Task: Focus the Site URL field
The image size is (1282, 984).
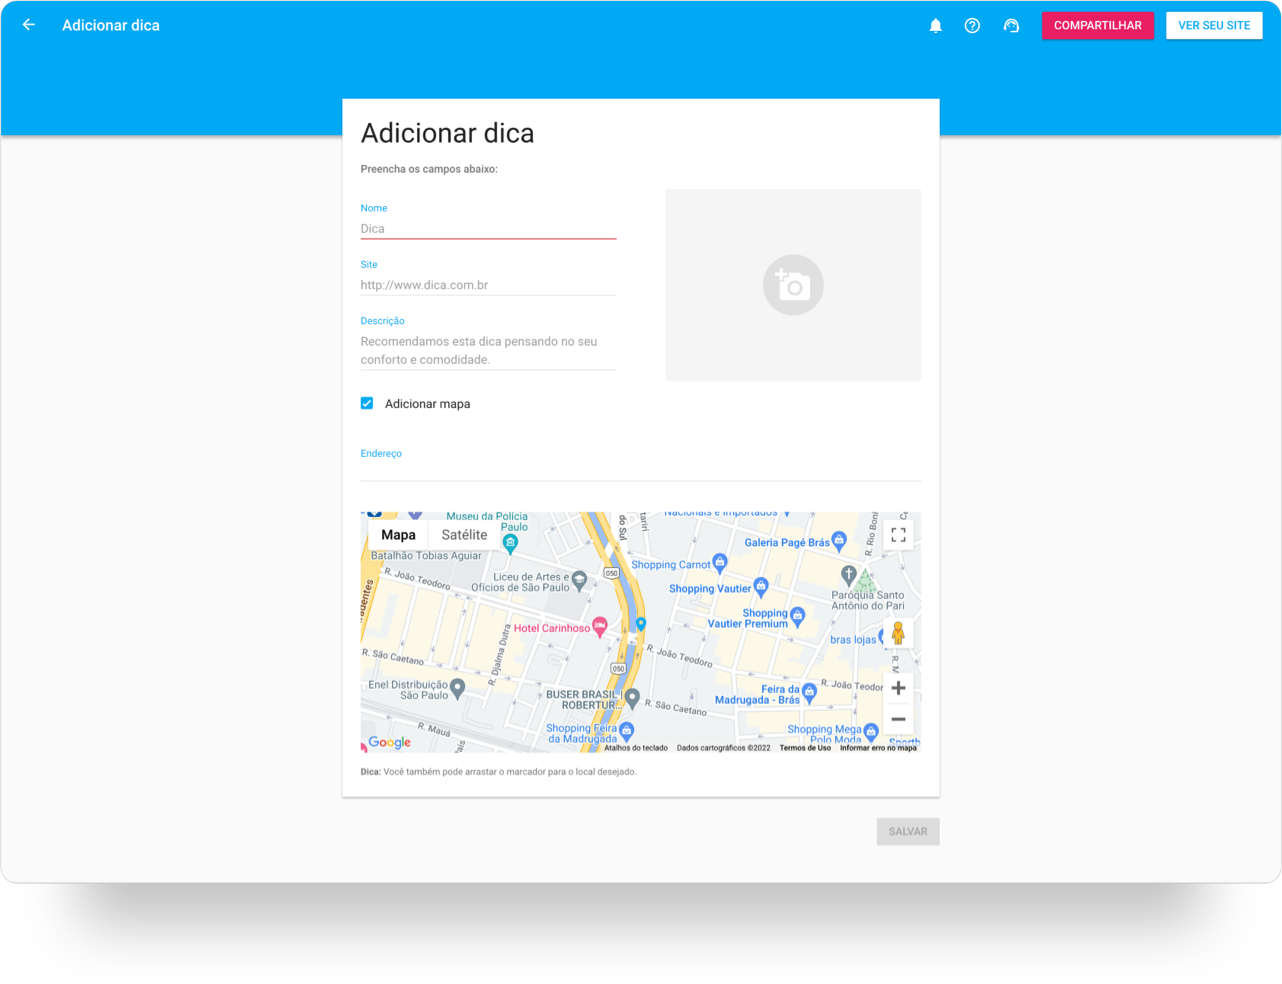Action: coord(488,285)
